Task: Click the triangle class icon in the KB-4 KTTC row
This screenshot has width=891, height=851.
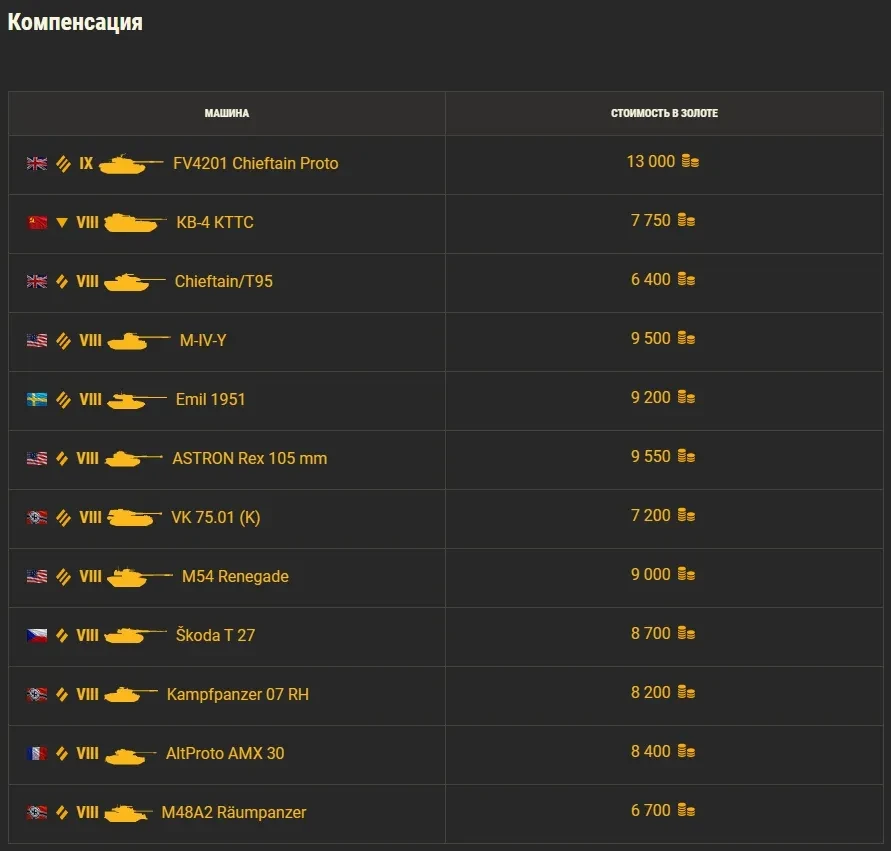Action: click(x=62, y=222)
